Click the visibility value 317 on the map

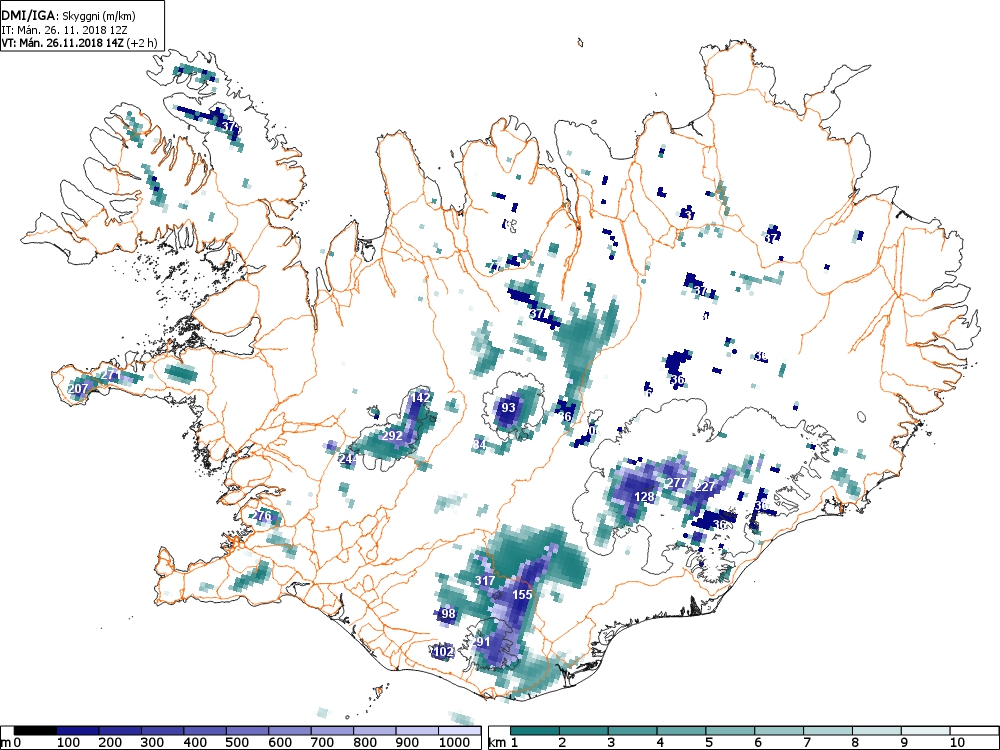point(485,580)
